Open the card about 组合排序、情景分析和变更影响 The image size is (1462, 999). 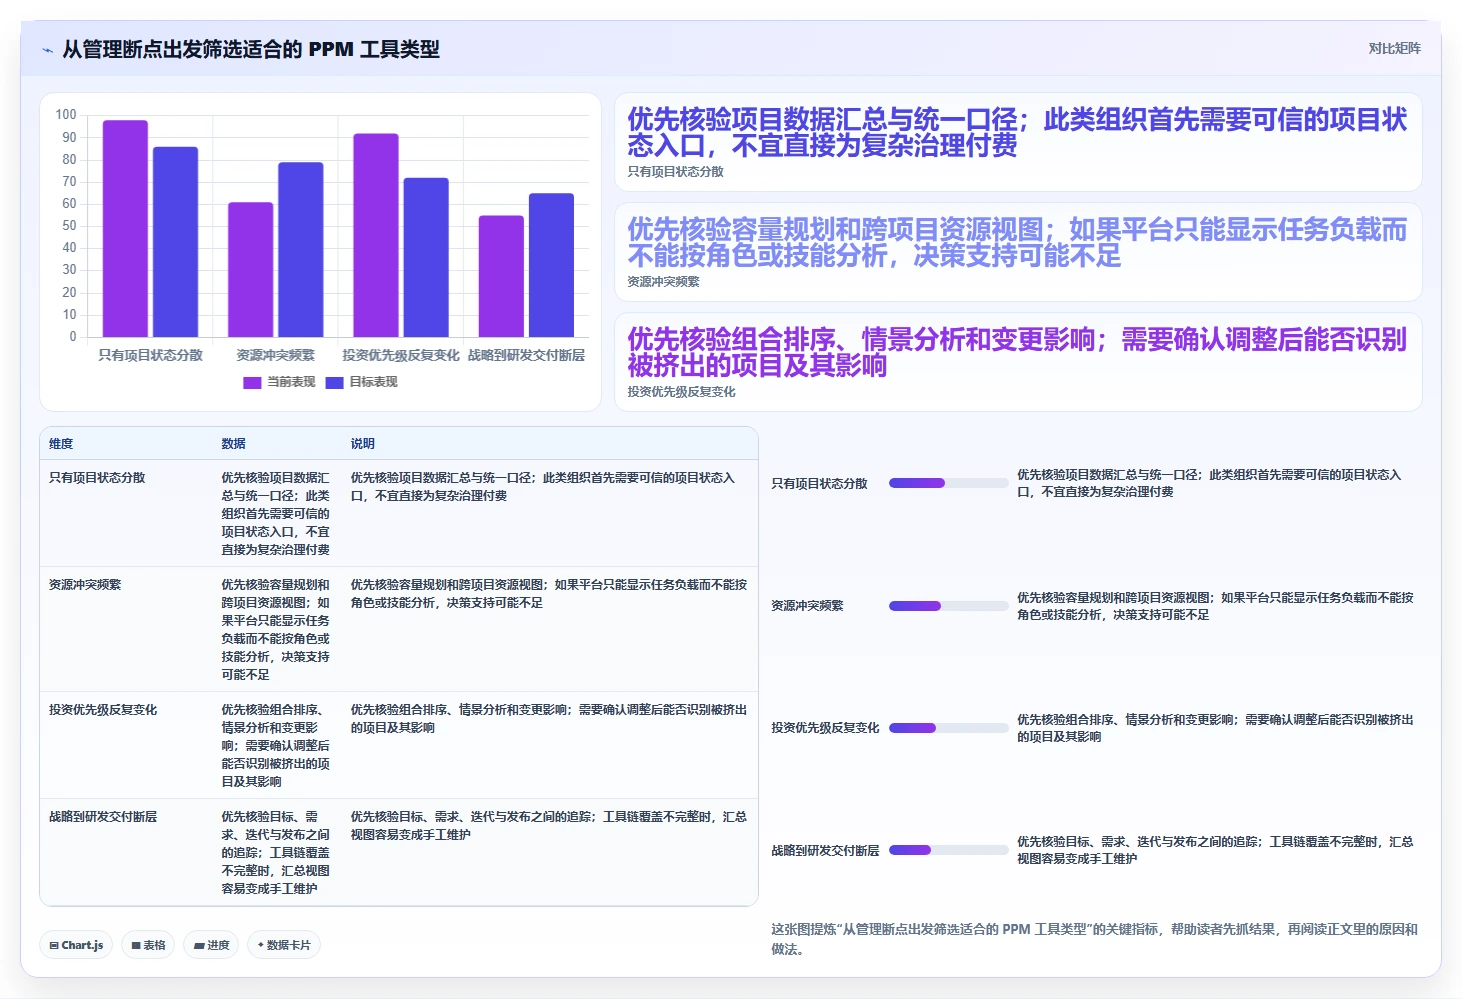click(1018, 362)
